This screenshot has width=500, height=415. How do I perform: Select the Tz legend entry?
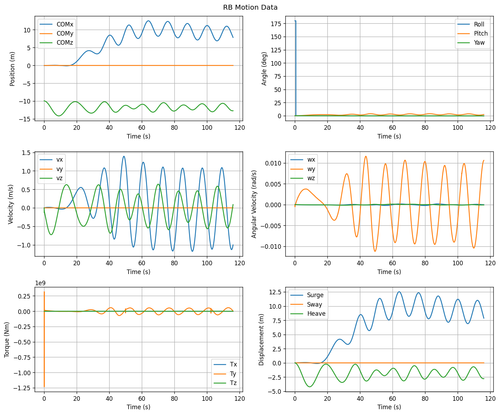[225, 383]
